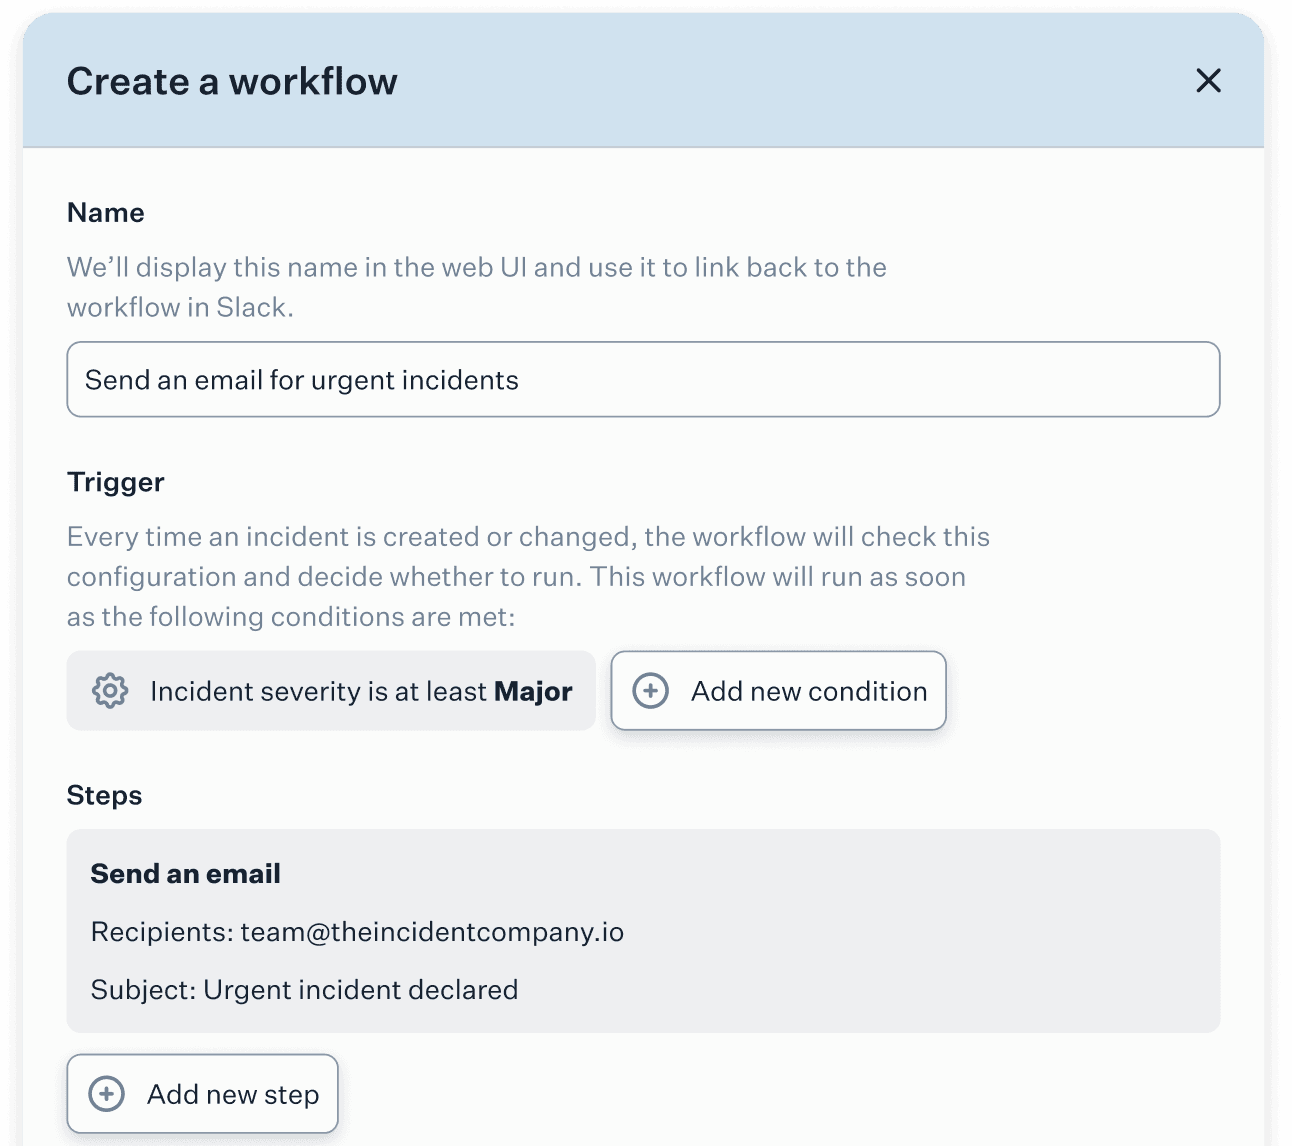Viewport: 1292px width, 1146px height.
Task: Add a new trigger condition
Action: click(x=778, y=691)
